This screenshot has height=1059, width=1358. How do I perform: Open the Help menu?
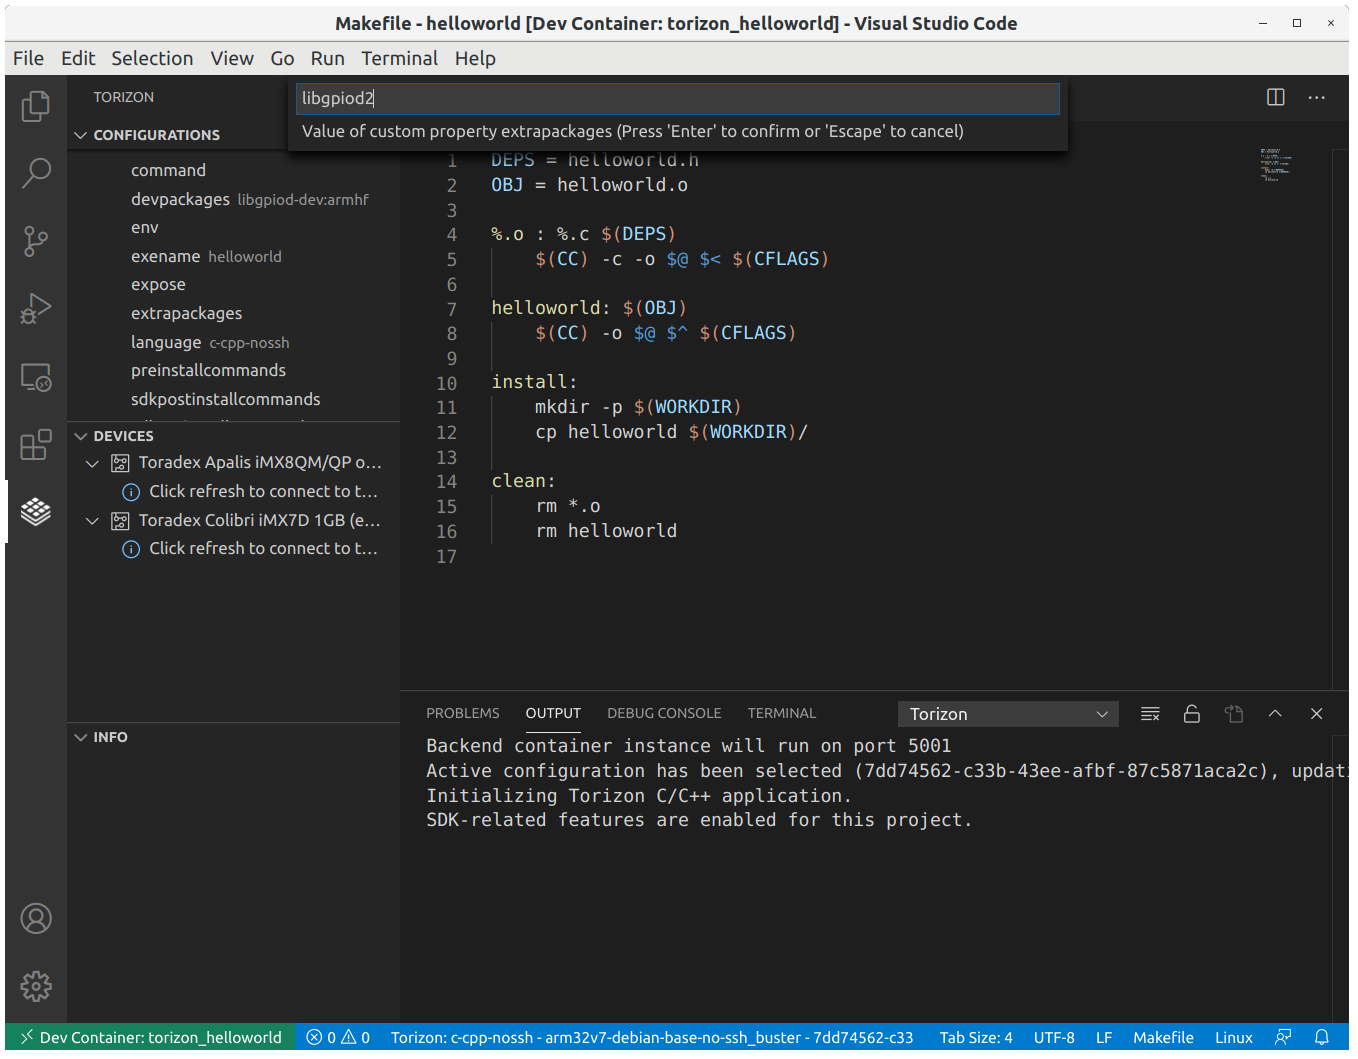point(475,58)
